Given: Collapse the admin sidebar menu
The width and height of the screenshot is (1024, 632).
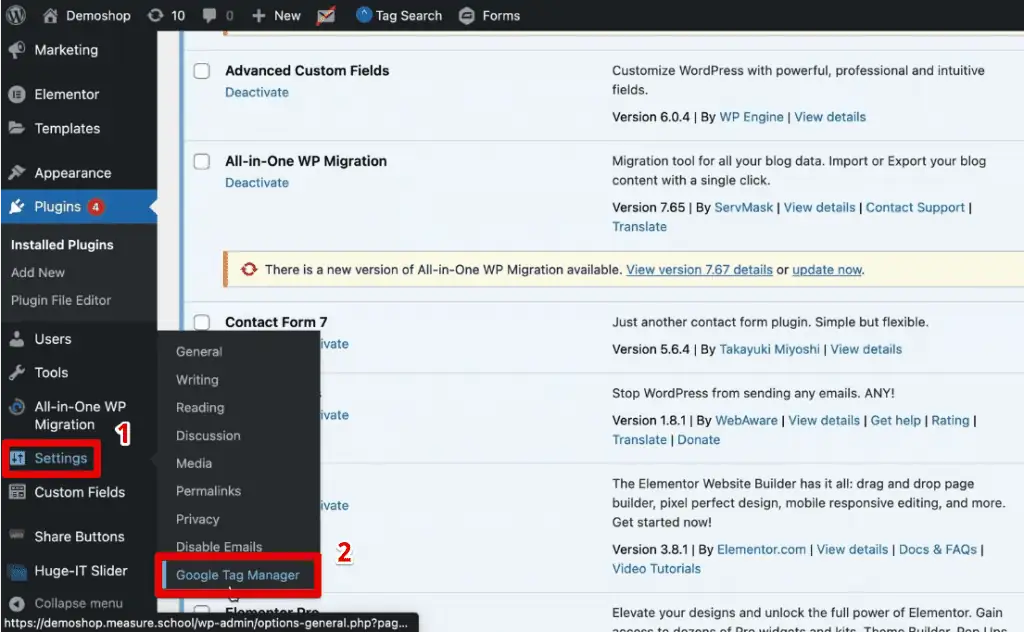Looking at the screenshot, I should point(16,603).
